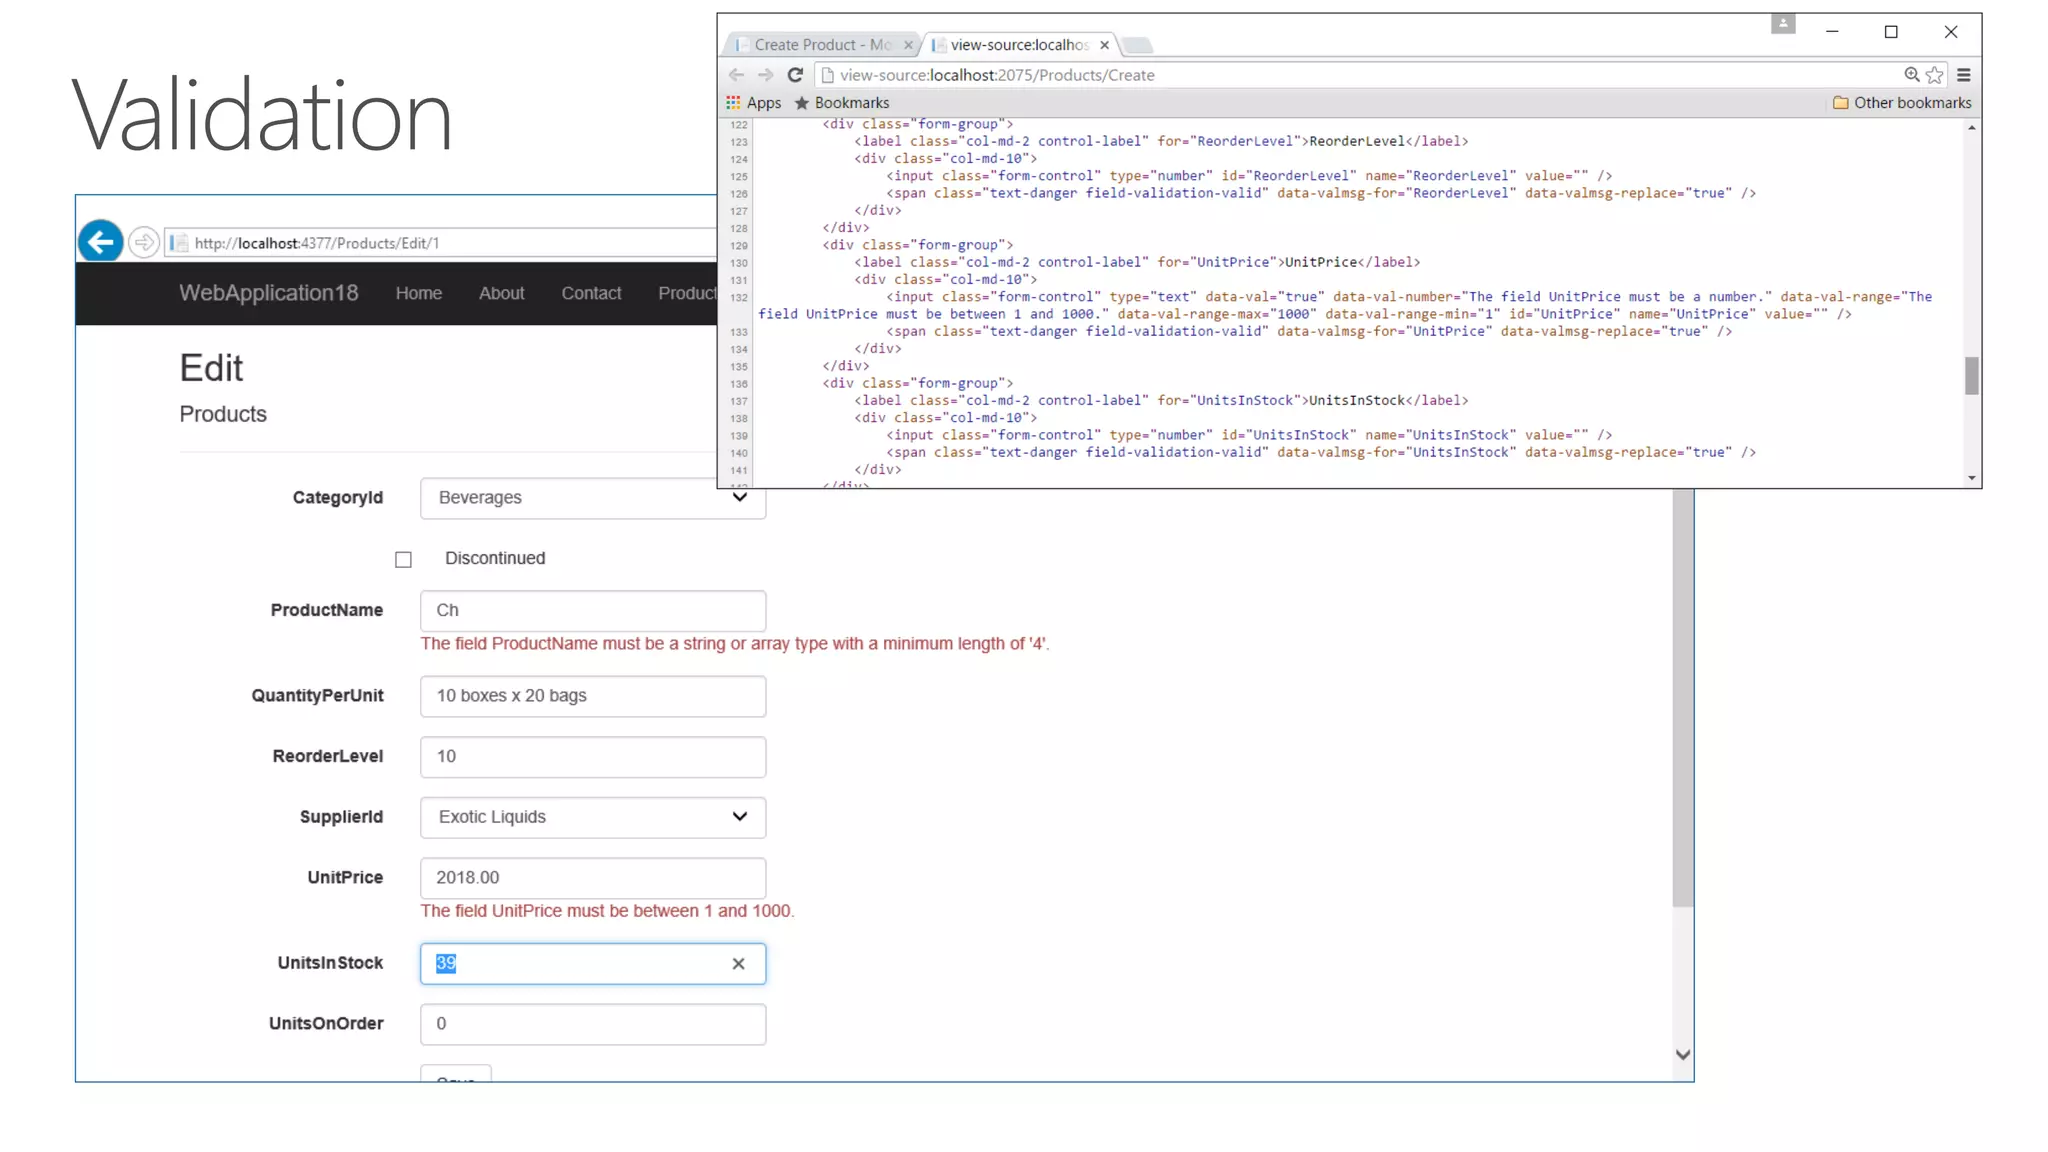Click the Chrome user profile icon
Image resolution: width=2048 pixels, height=1152 pixels.
coord(1783,23)
